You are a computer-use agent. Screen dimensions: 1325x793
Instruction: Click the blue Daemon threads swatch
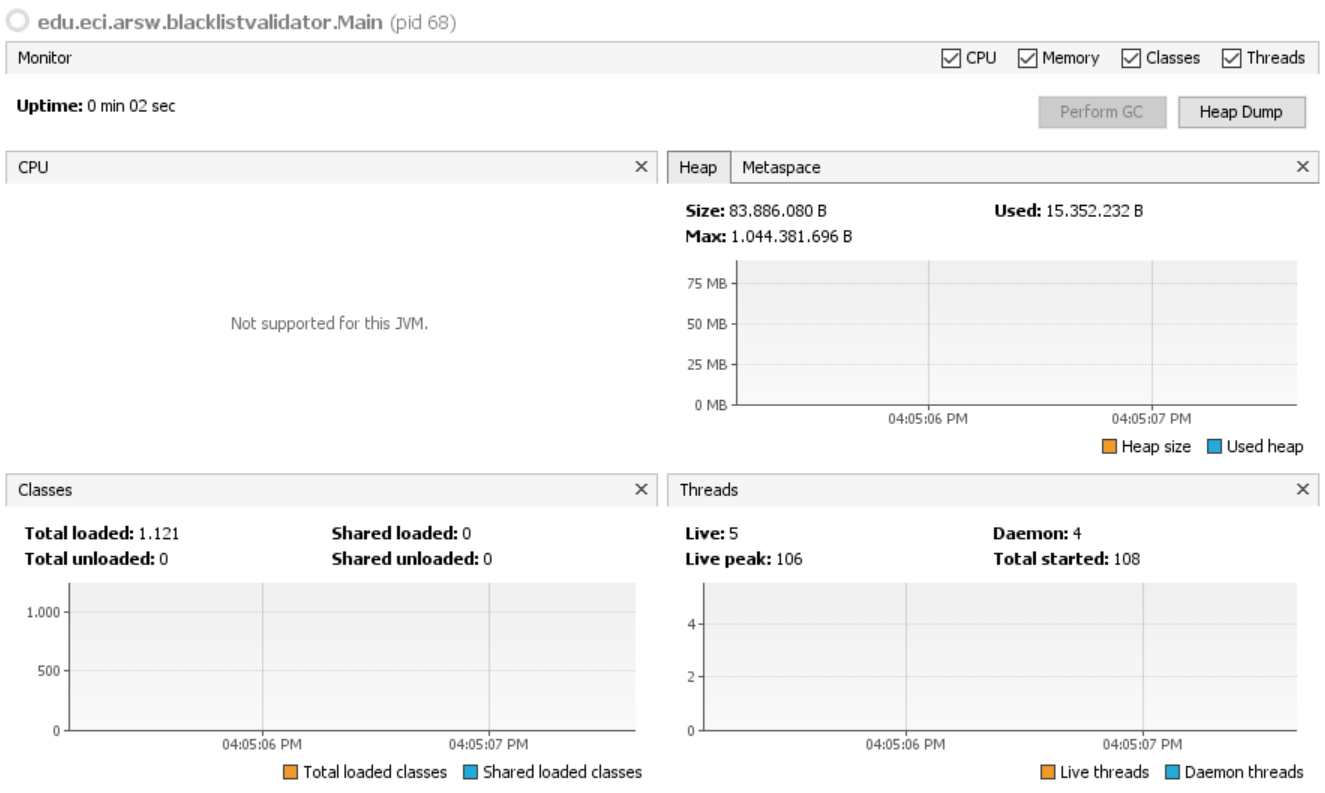(1172, 772)
